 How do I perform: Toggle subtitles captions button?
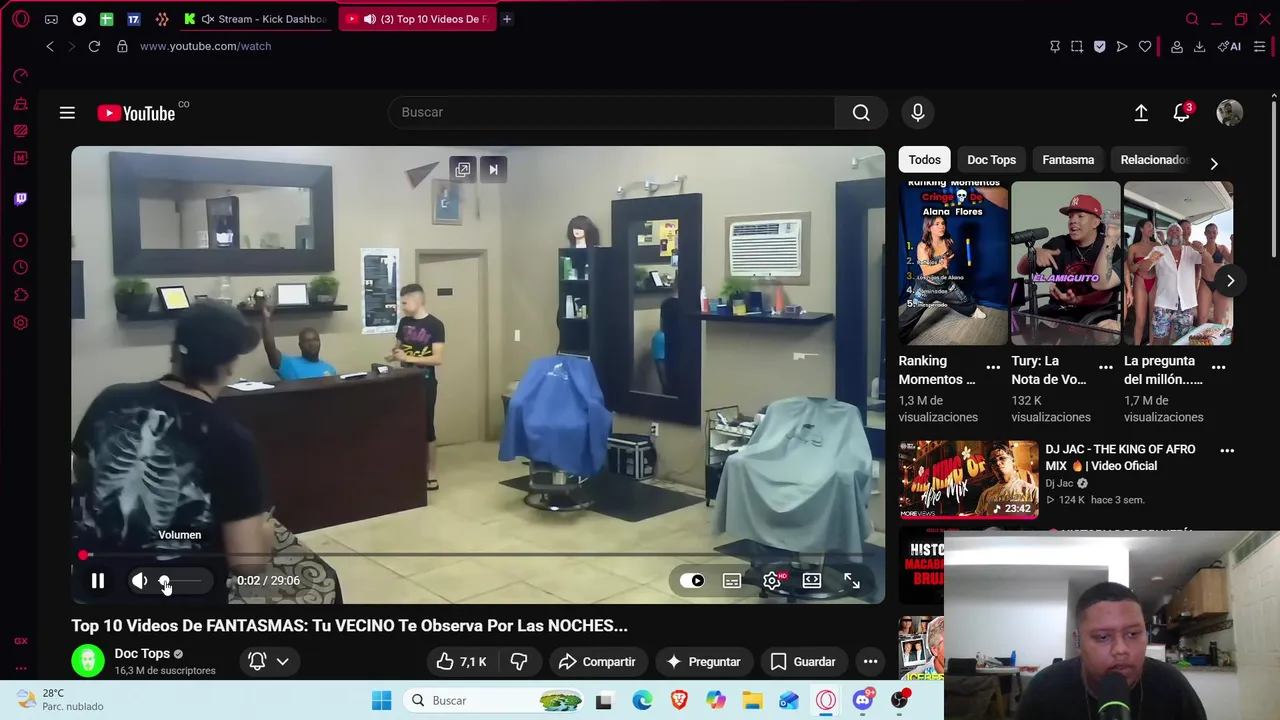coord(732,580)
